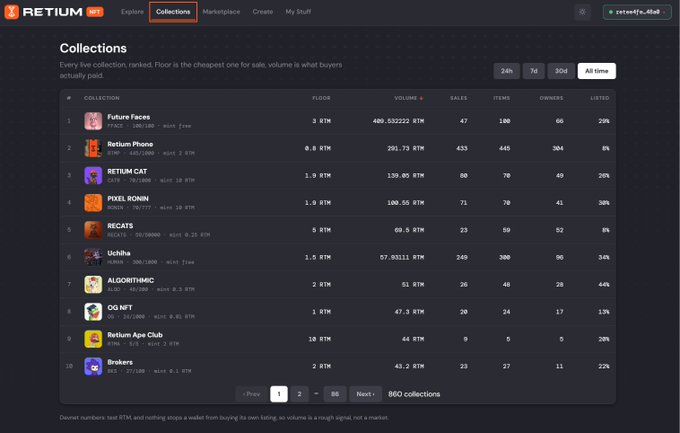Click the NFT badge next to Retium
680x433 pixels.
pos(95,12)
